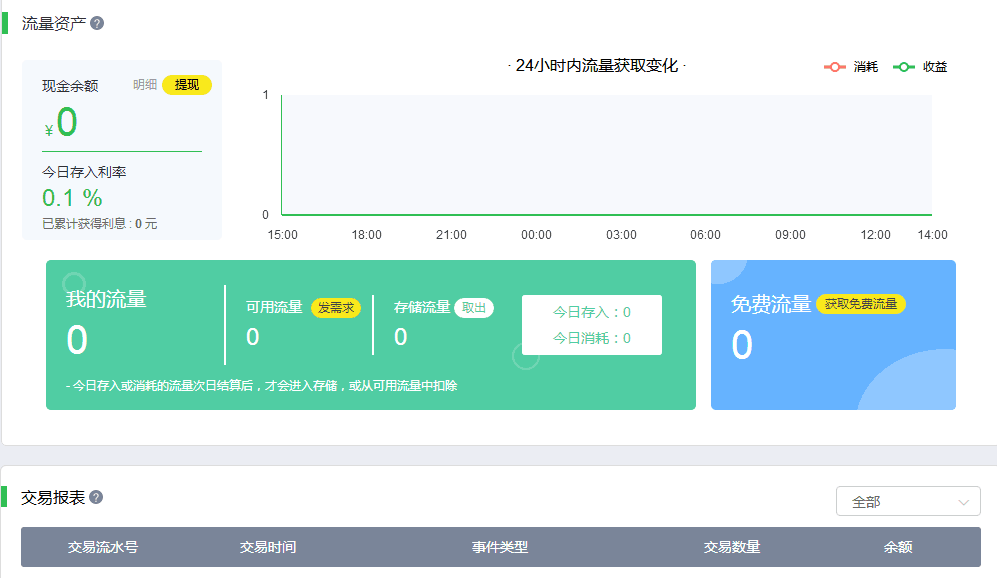997x578 pixels.
Task: Click the 15:00 chart axis label
Action: (282, 235)
